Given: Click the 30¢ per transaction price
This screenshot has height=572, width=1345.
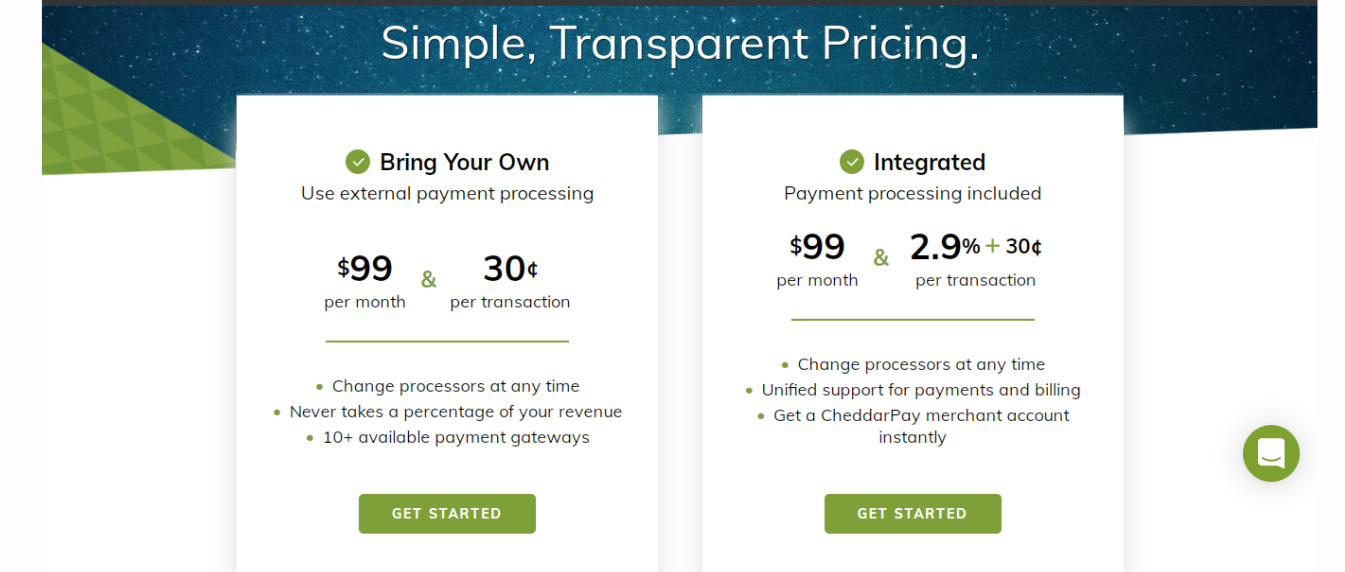Looking at the screenshot, I should point(510,280).
